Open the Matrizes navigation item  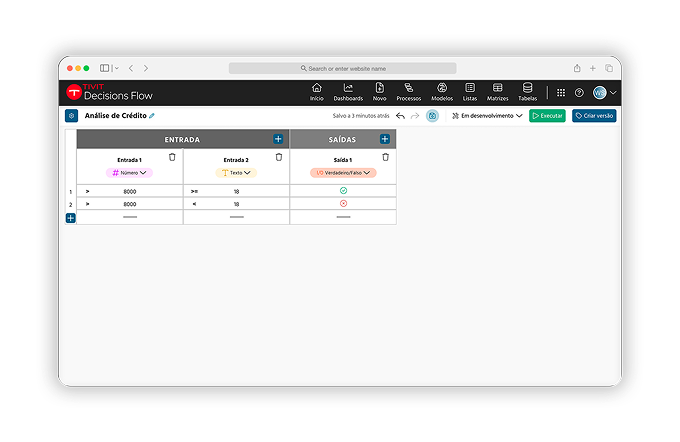[497, 92]
